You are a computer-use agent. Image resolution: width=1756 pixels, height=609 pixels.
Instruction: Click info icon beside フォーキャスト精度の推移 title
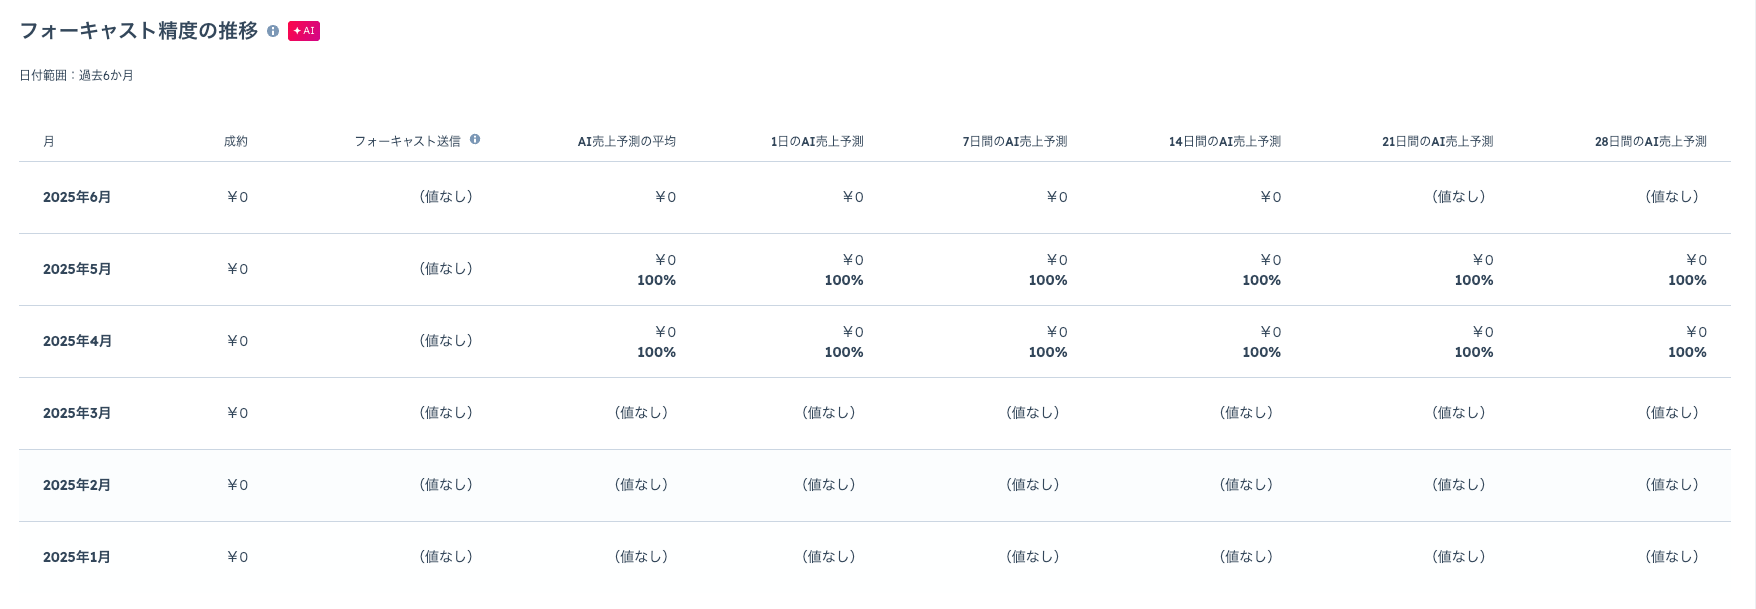click(273, 31)
